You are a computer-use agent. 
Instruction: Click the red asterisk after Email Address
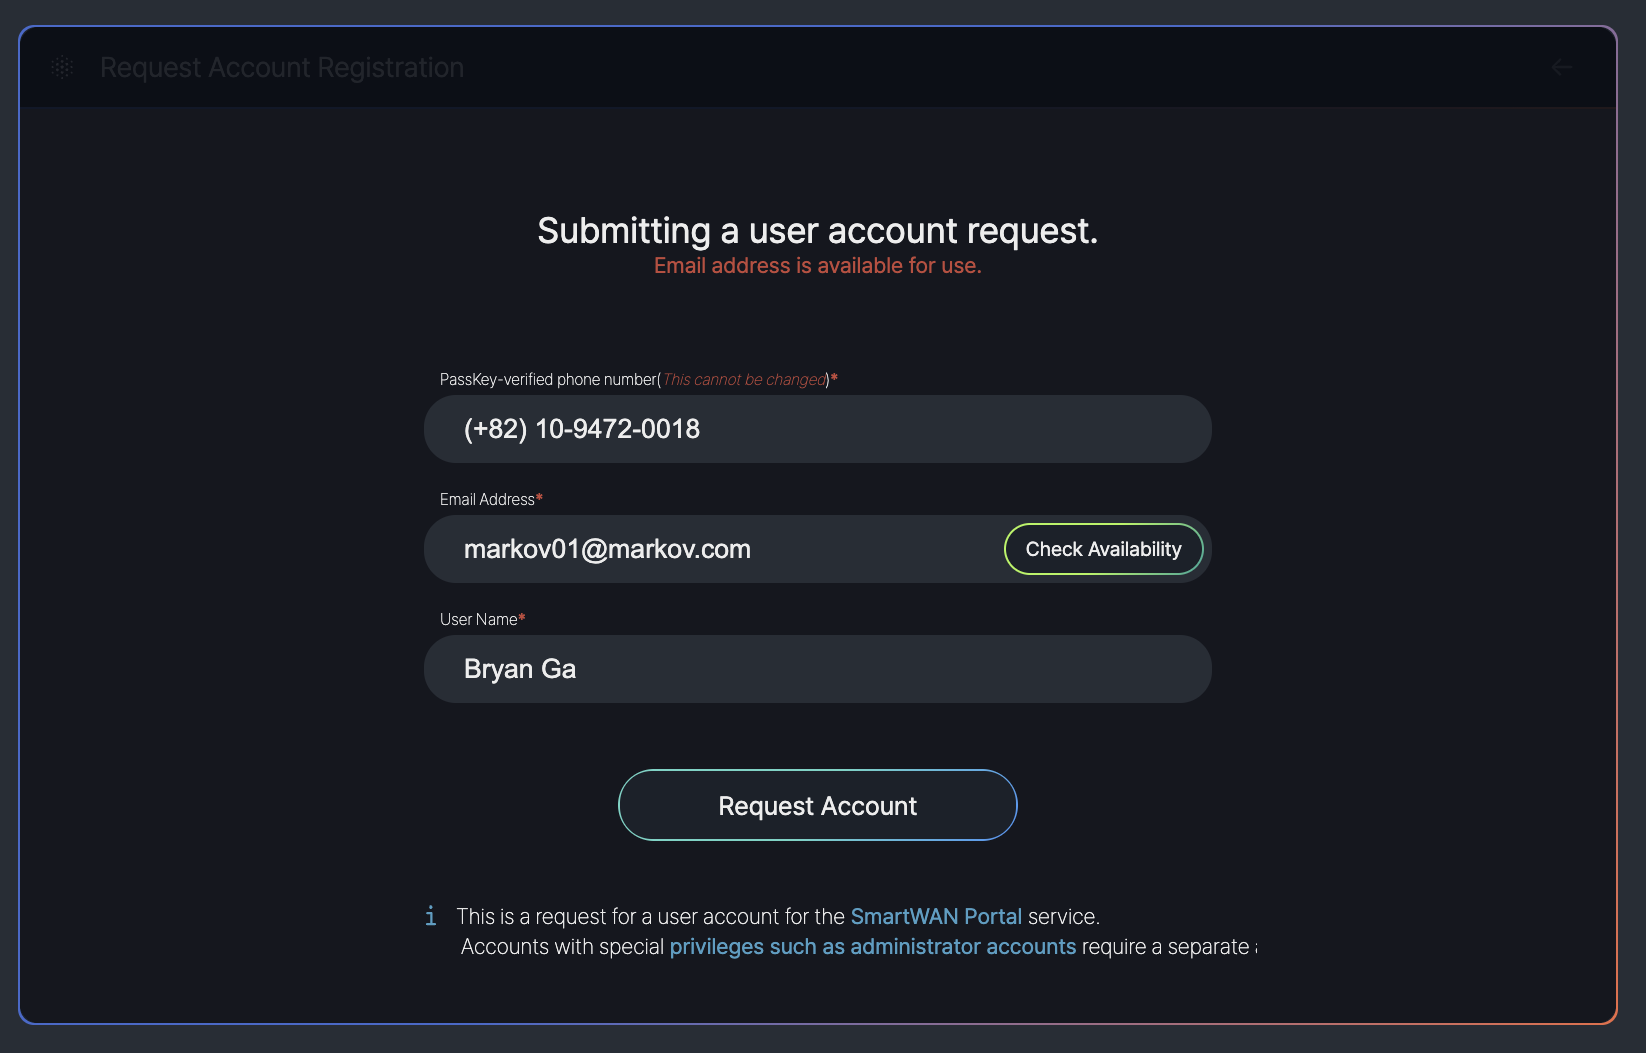pyautogui.click(x=540, y=497)
